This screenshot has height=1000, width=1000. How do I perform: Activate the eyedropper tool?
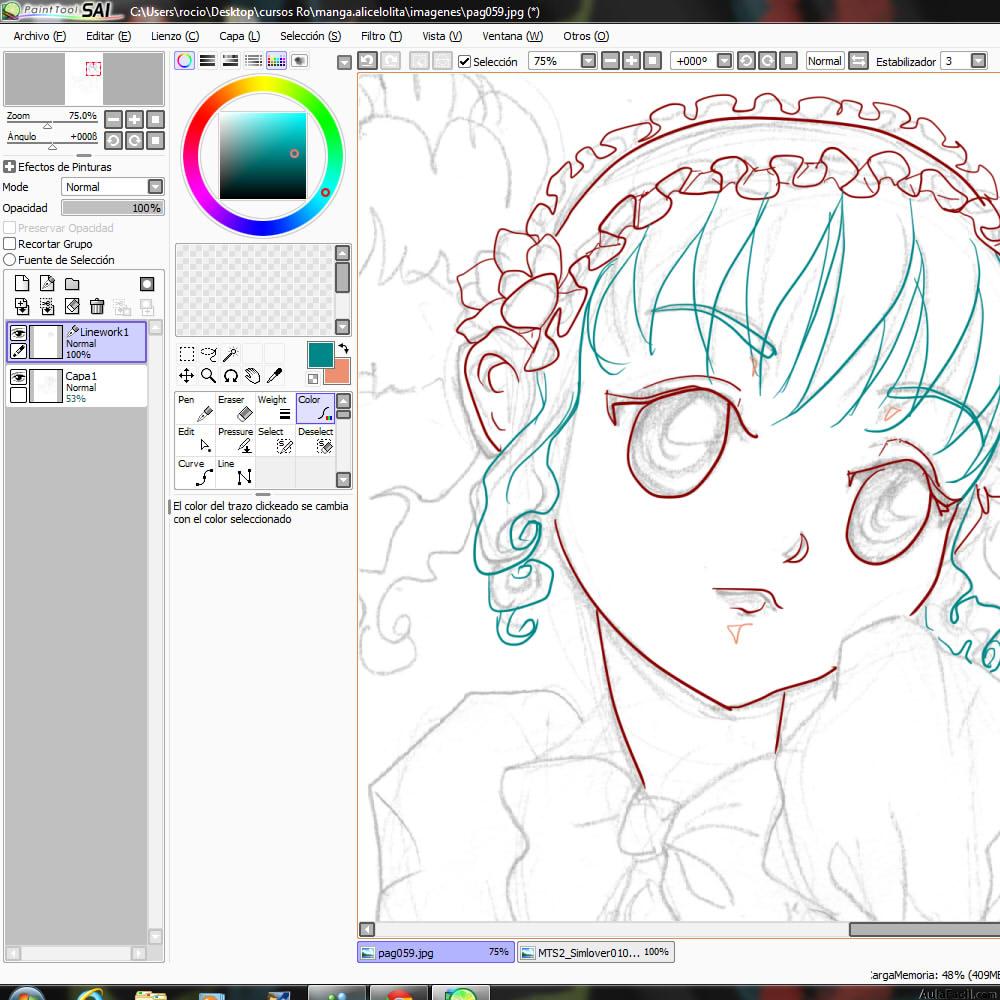click(274, 376)
